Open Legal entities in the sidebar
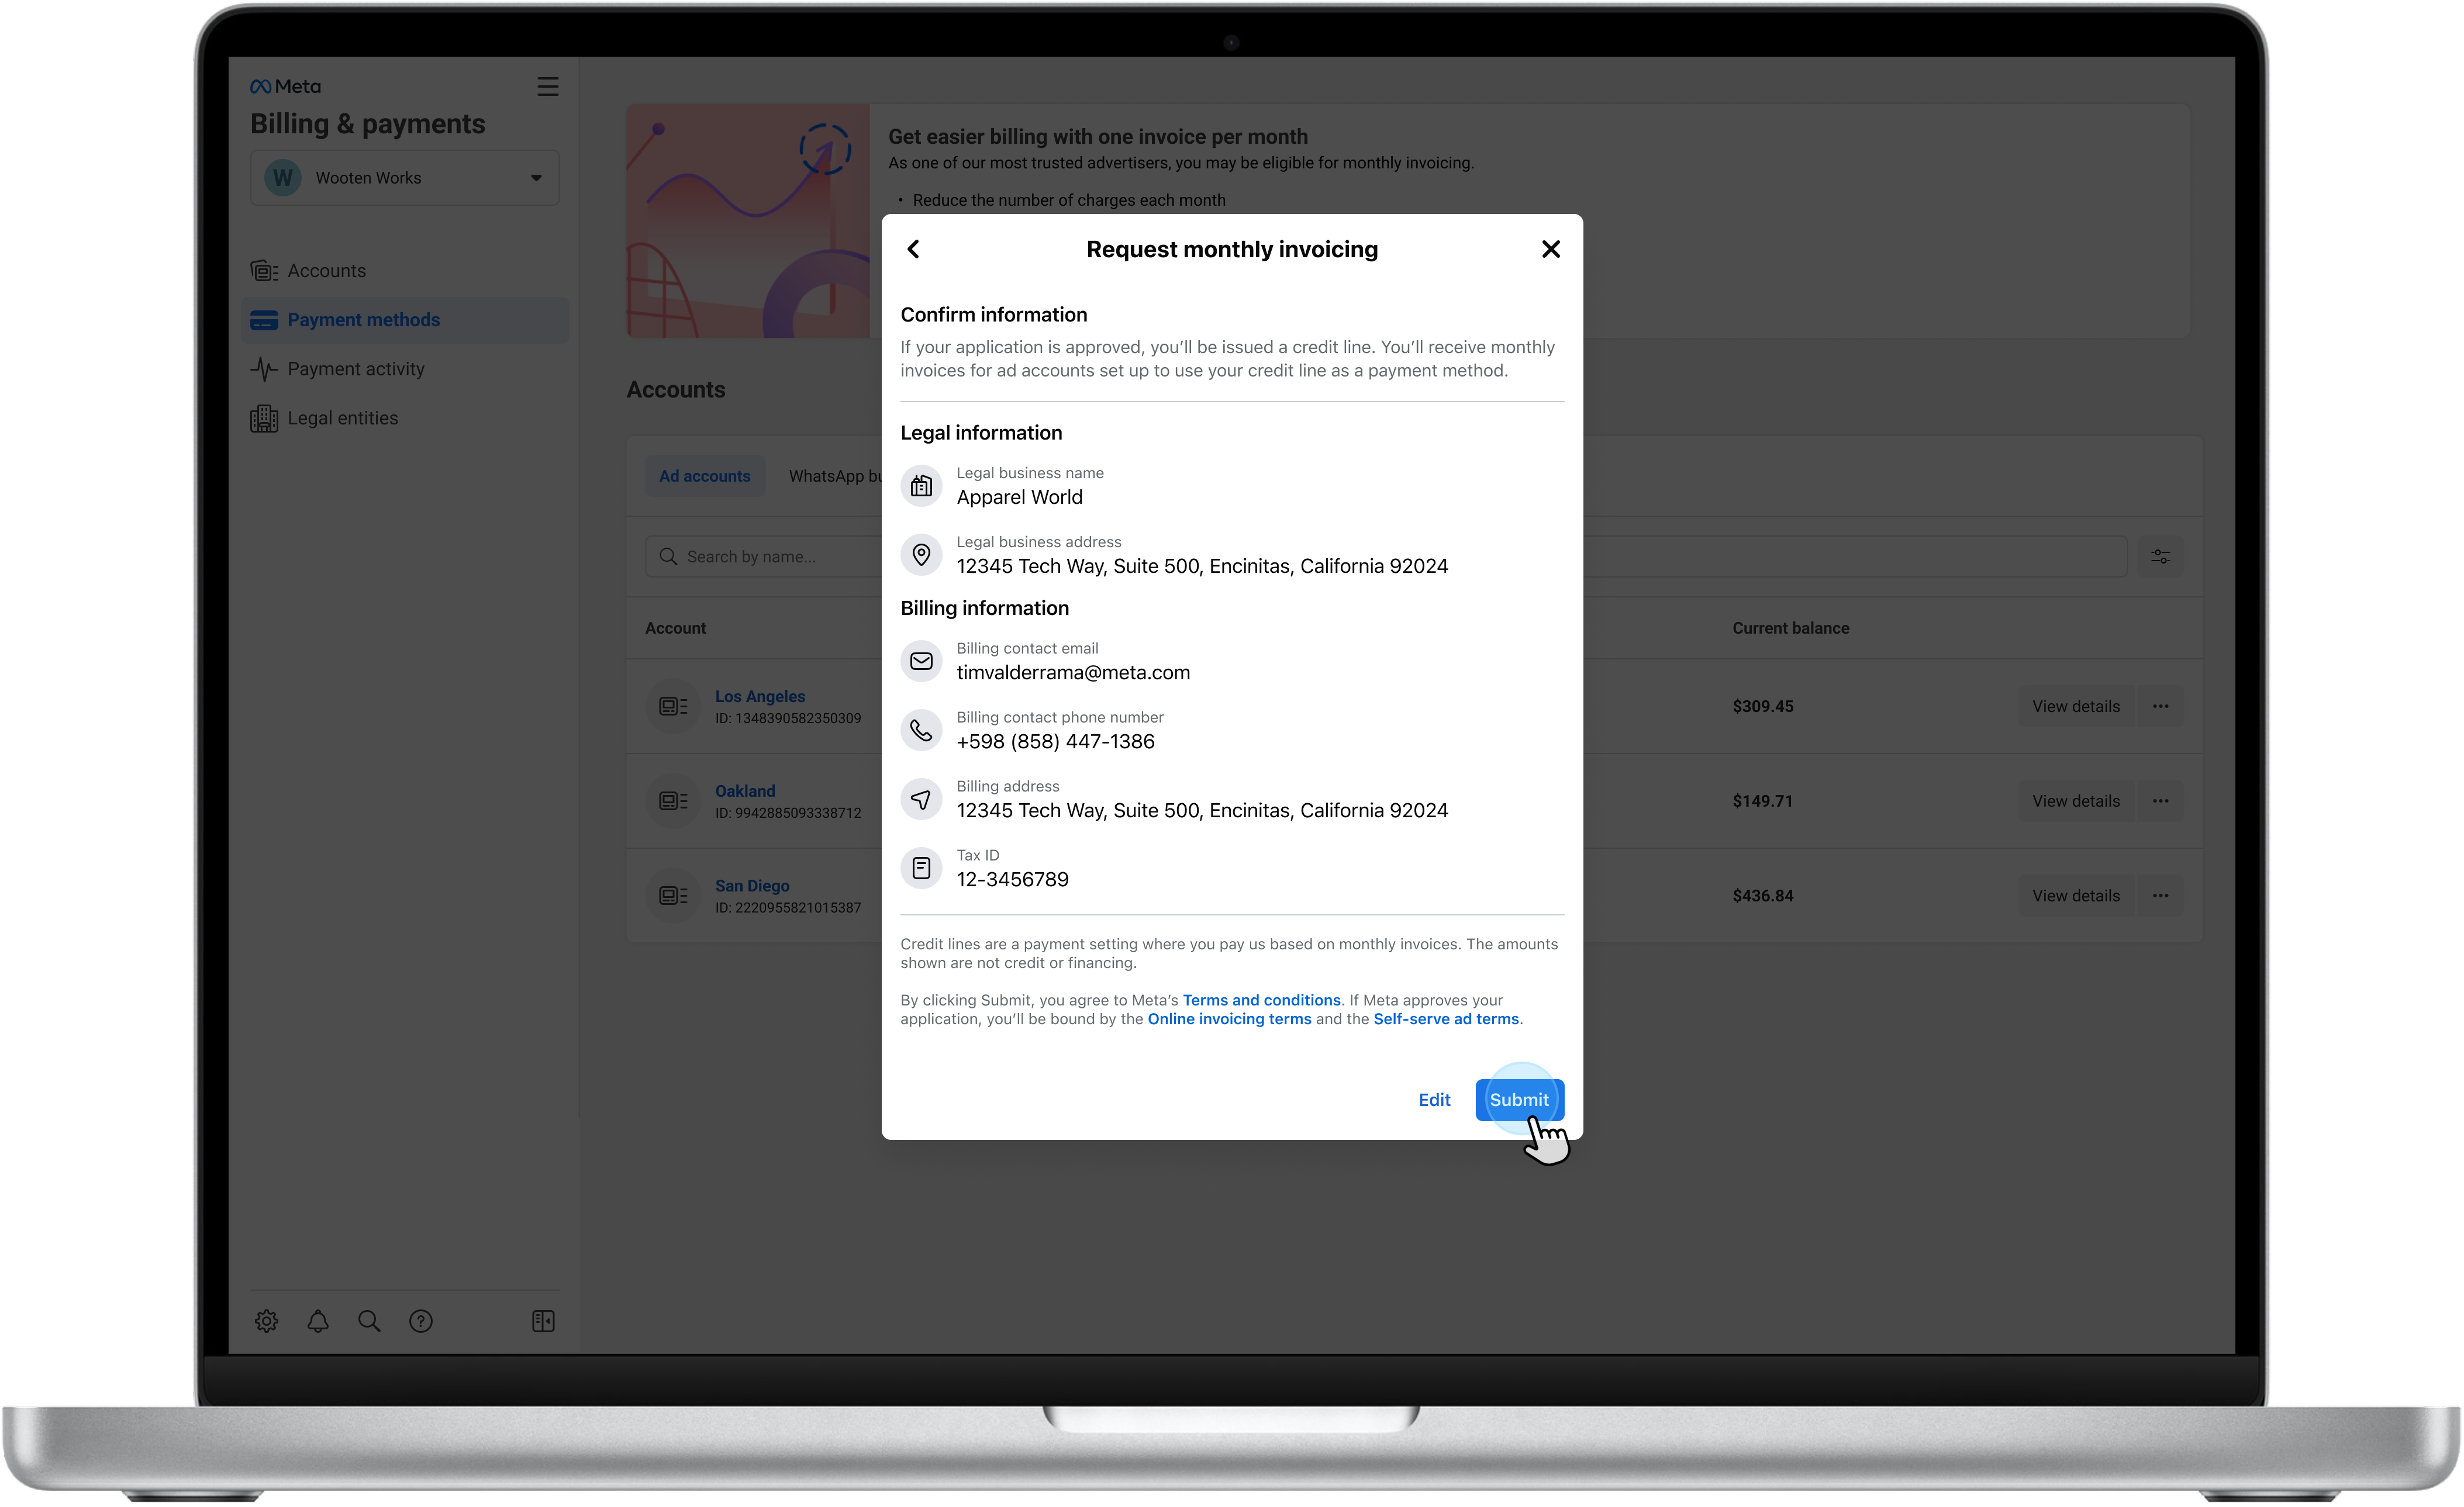 coord(405,418)
